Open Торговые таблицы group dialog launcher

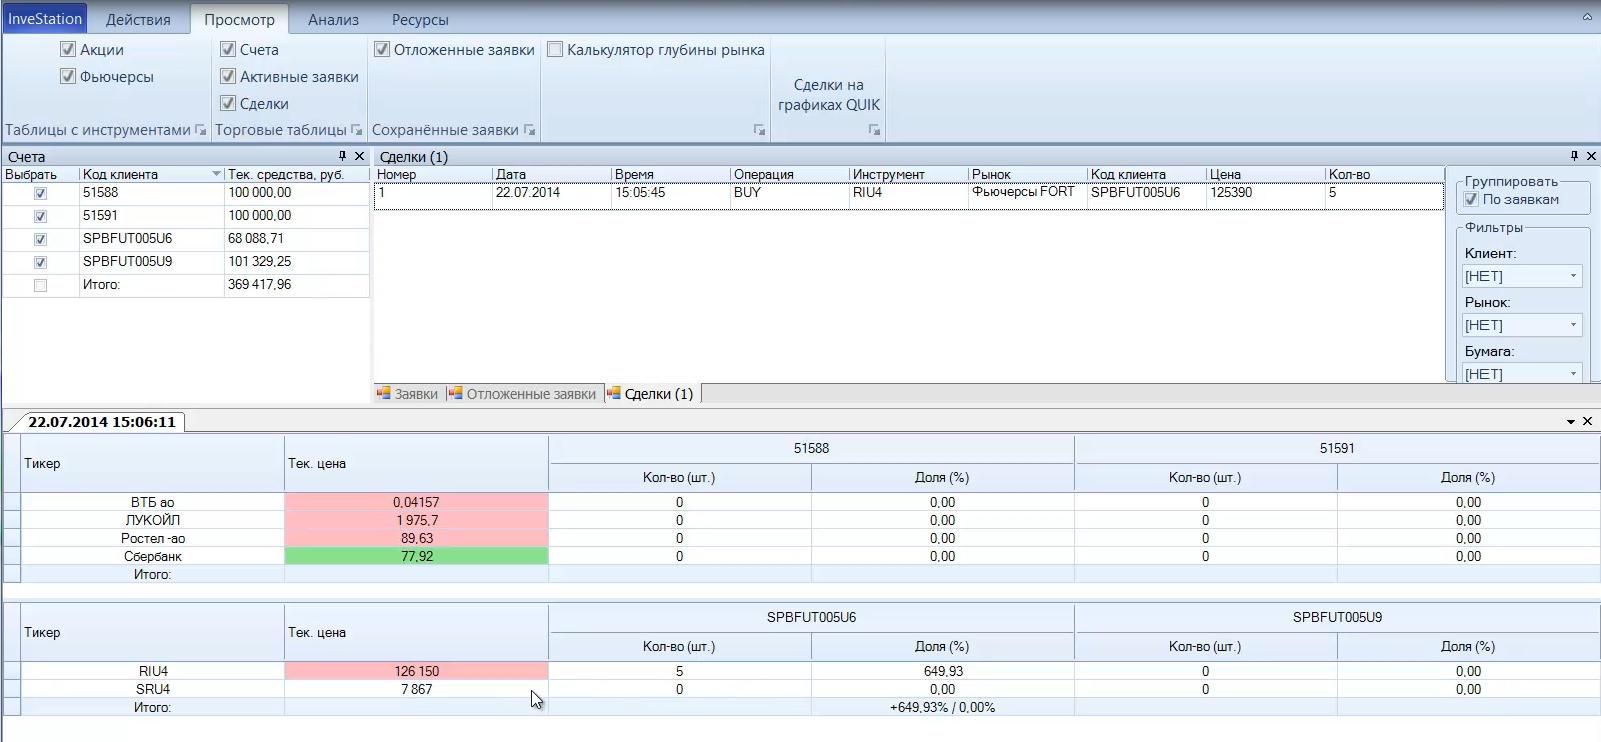pyautogui.click(x=356, y=130)
